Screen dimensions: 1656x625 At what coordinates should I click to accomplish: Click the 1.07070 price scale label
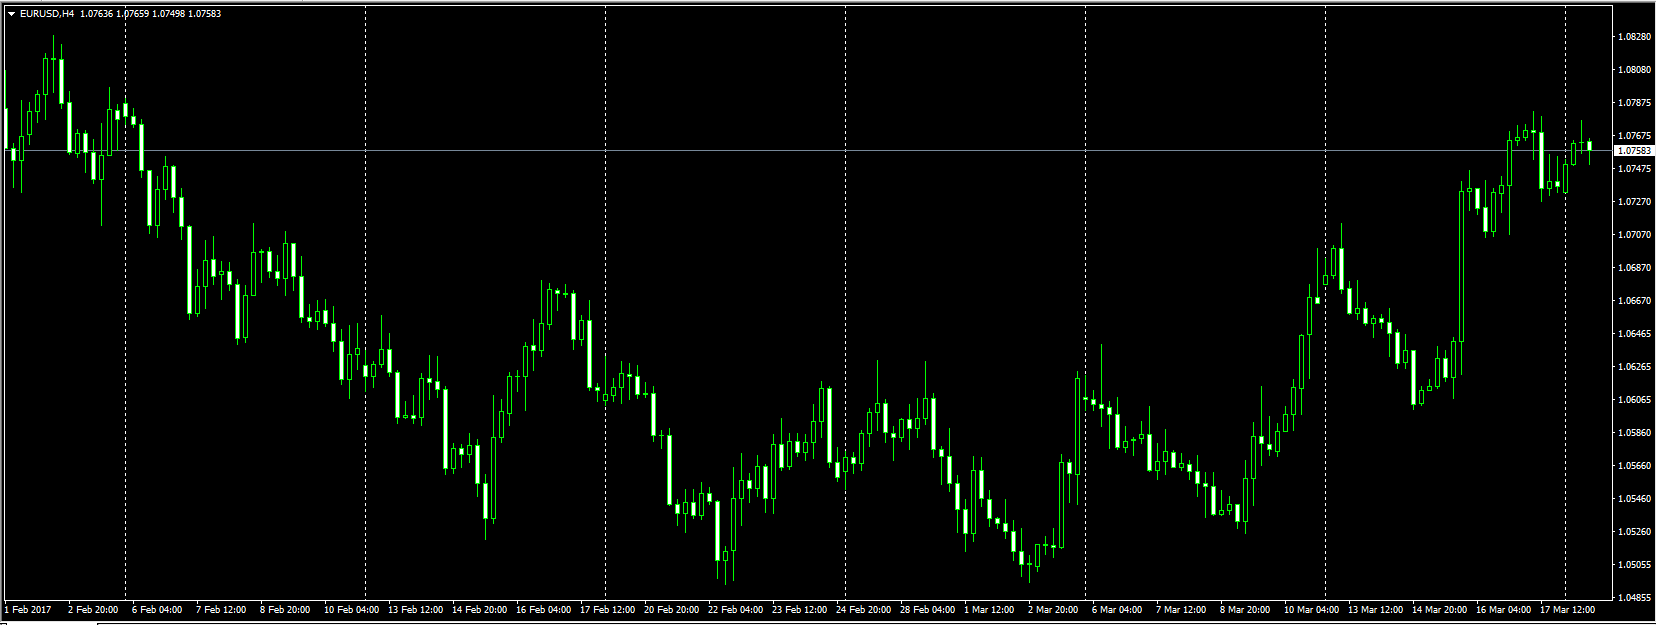coord(1634,235)
